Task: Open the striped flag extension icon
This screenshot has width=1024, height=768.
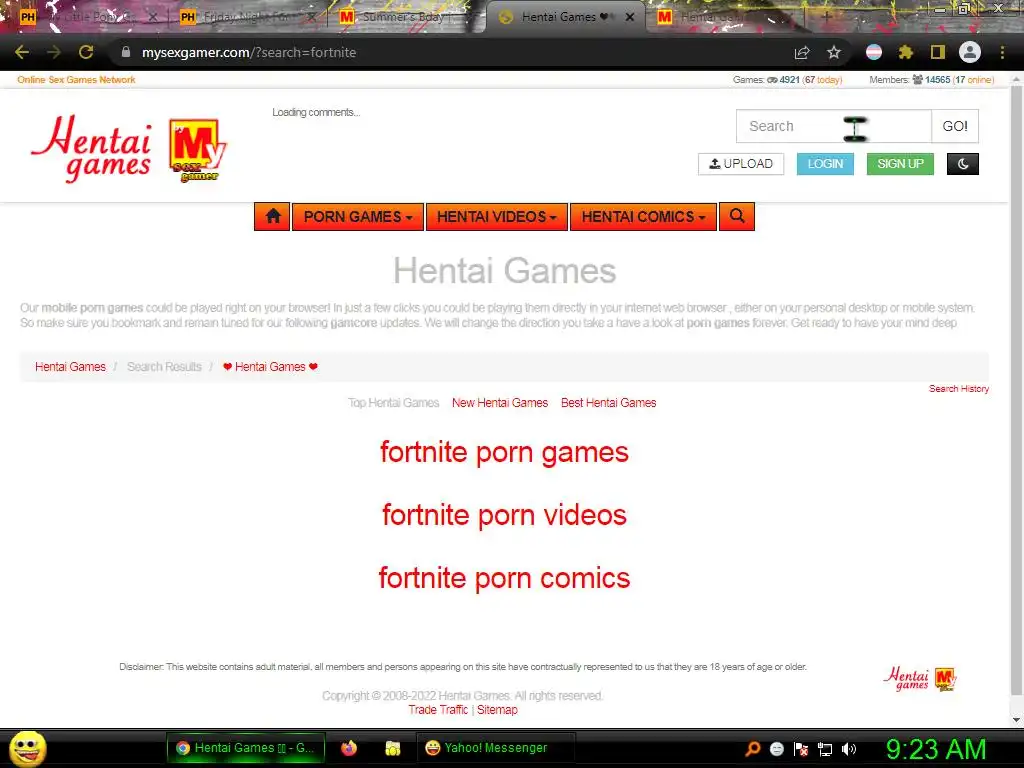Action: [874, 52]
